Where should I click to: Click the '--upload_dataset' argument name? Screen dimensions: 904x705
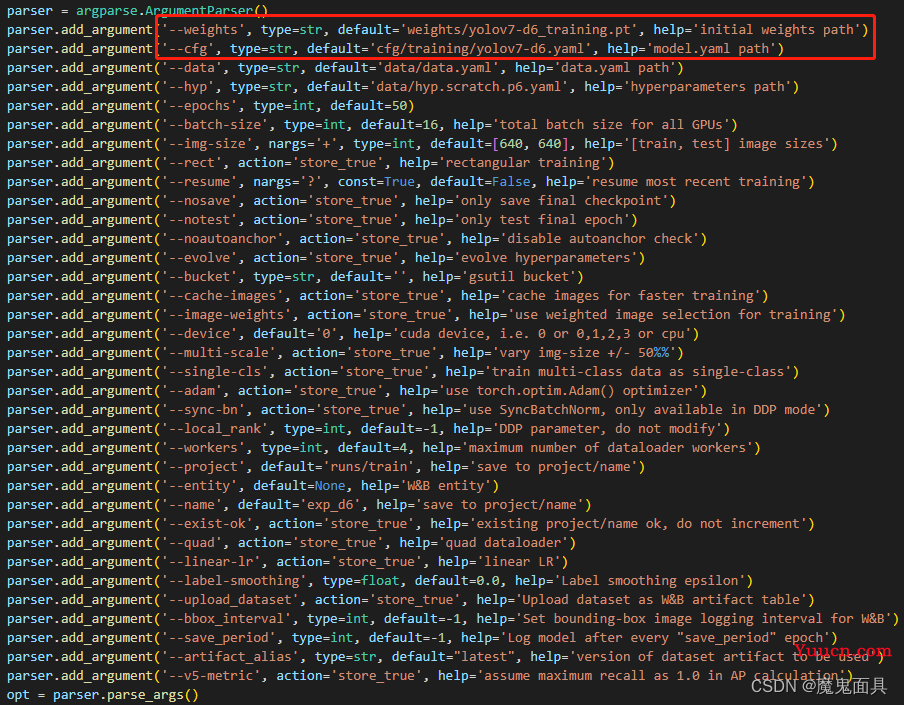tap(230, 601)
